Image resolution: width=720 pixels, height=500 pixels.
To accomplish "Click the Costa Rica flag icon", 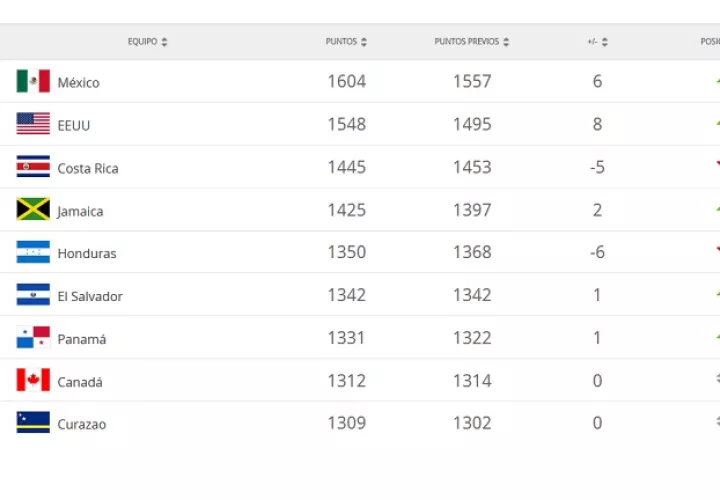I will [x=33, y=166].
